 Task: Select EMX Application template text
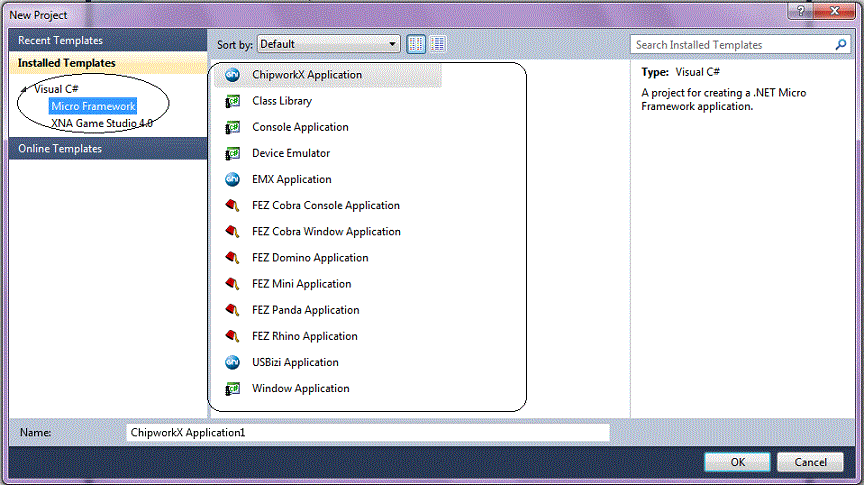[x=292, y=180]
